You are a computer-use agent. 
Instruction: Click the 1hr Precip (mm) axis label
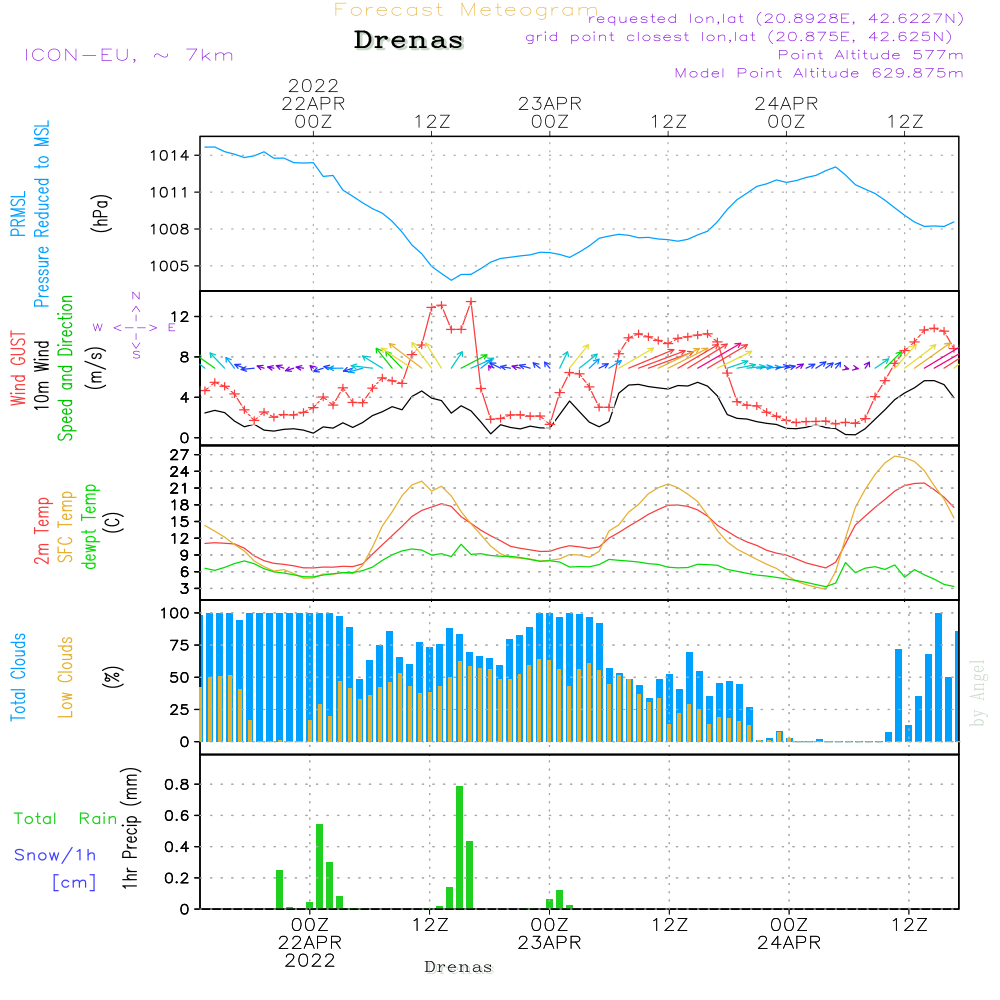tap(130, 828)
